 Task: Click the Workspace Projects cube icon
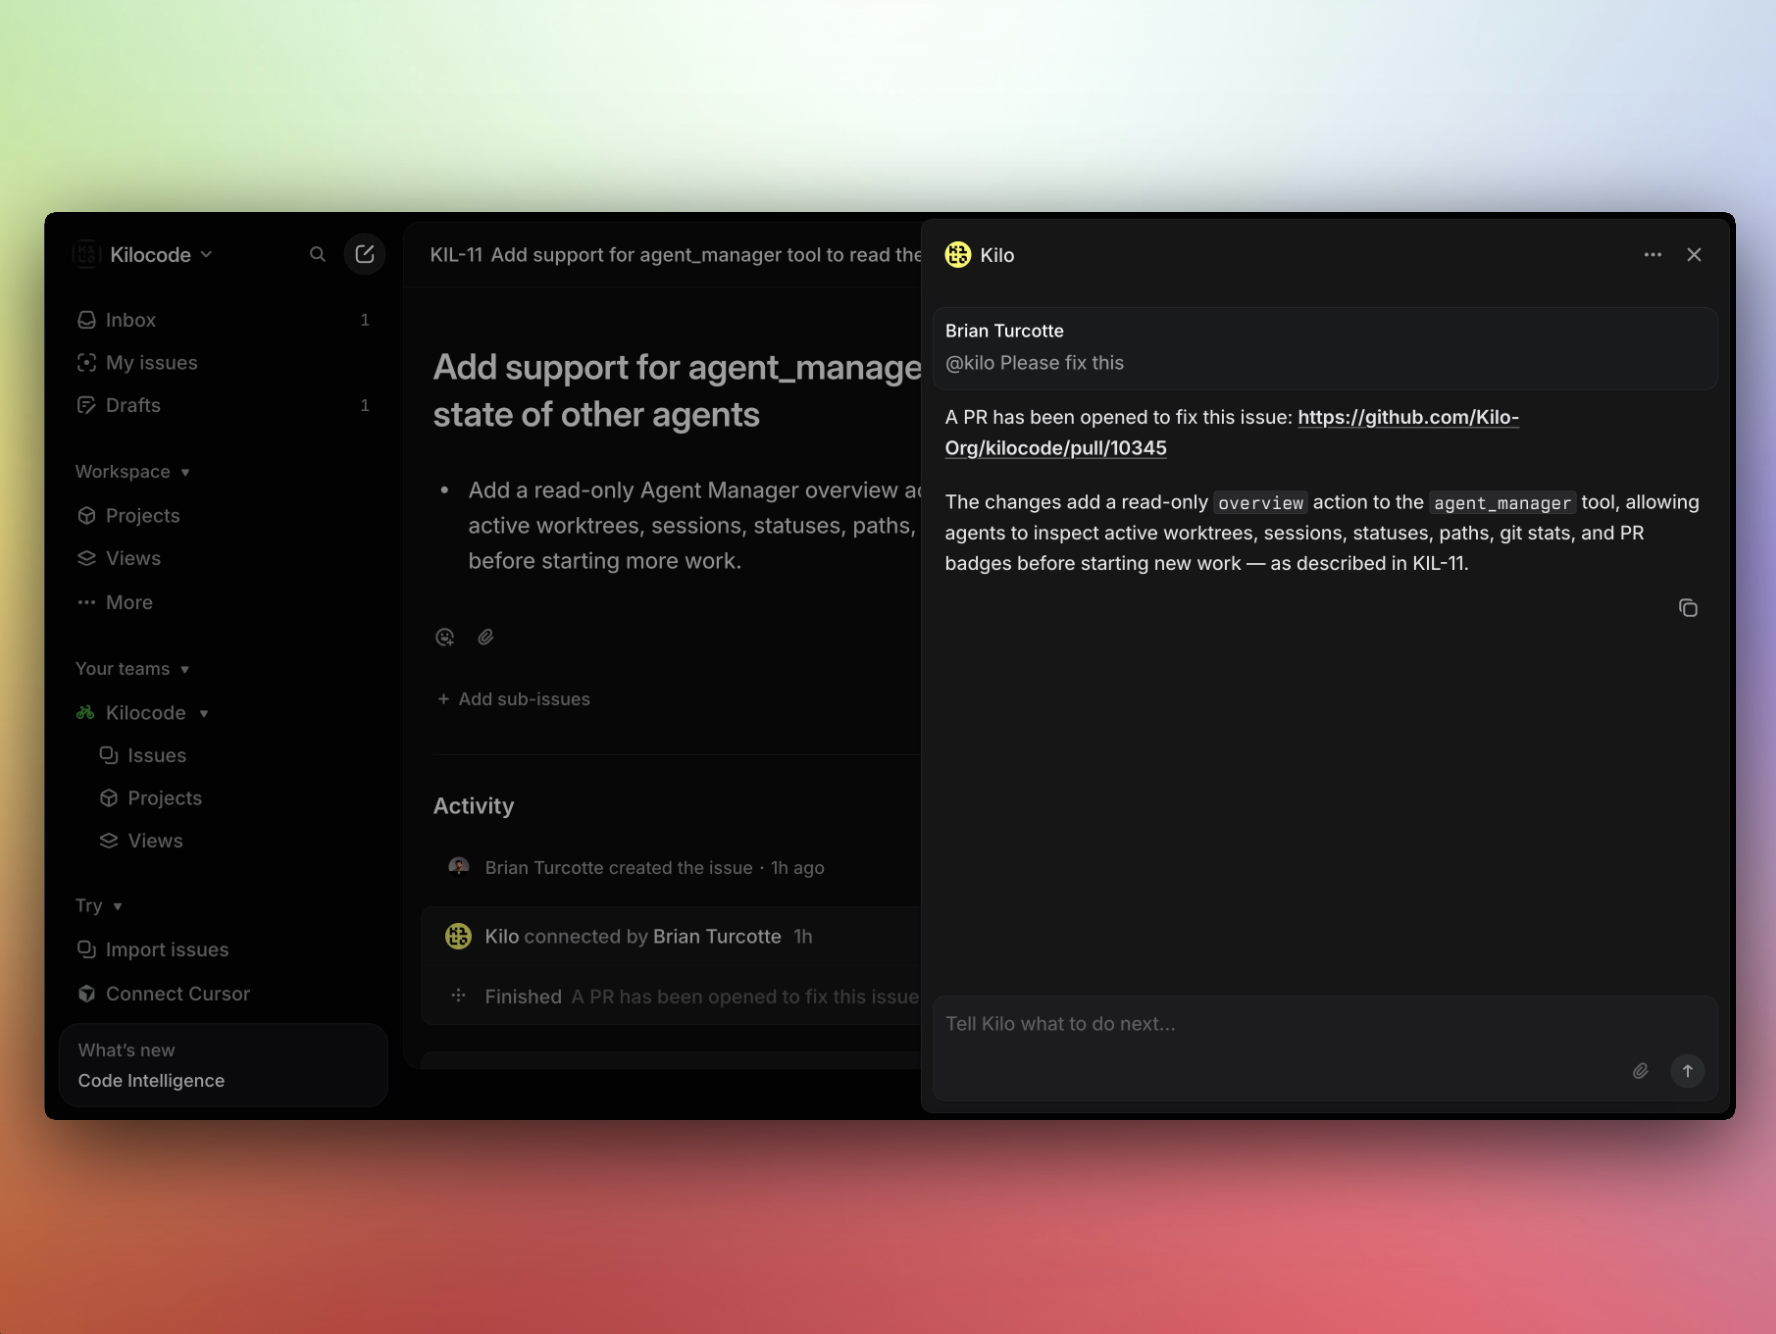(87, 516)
